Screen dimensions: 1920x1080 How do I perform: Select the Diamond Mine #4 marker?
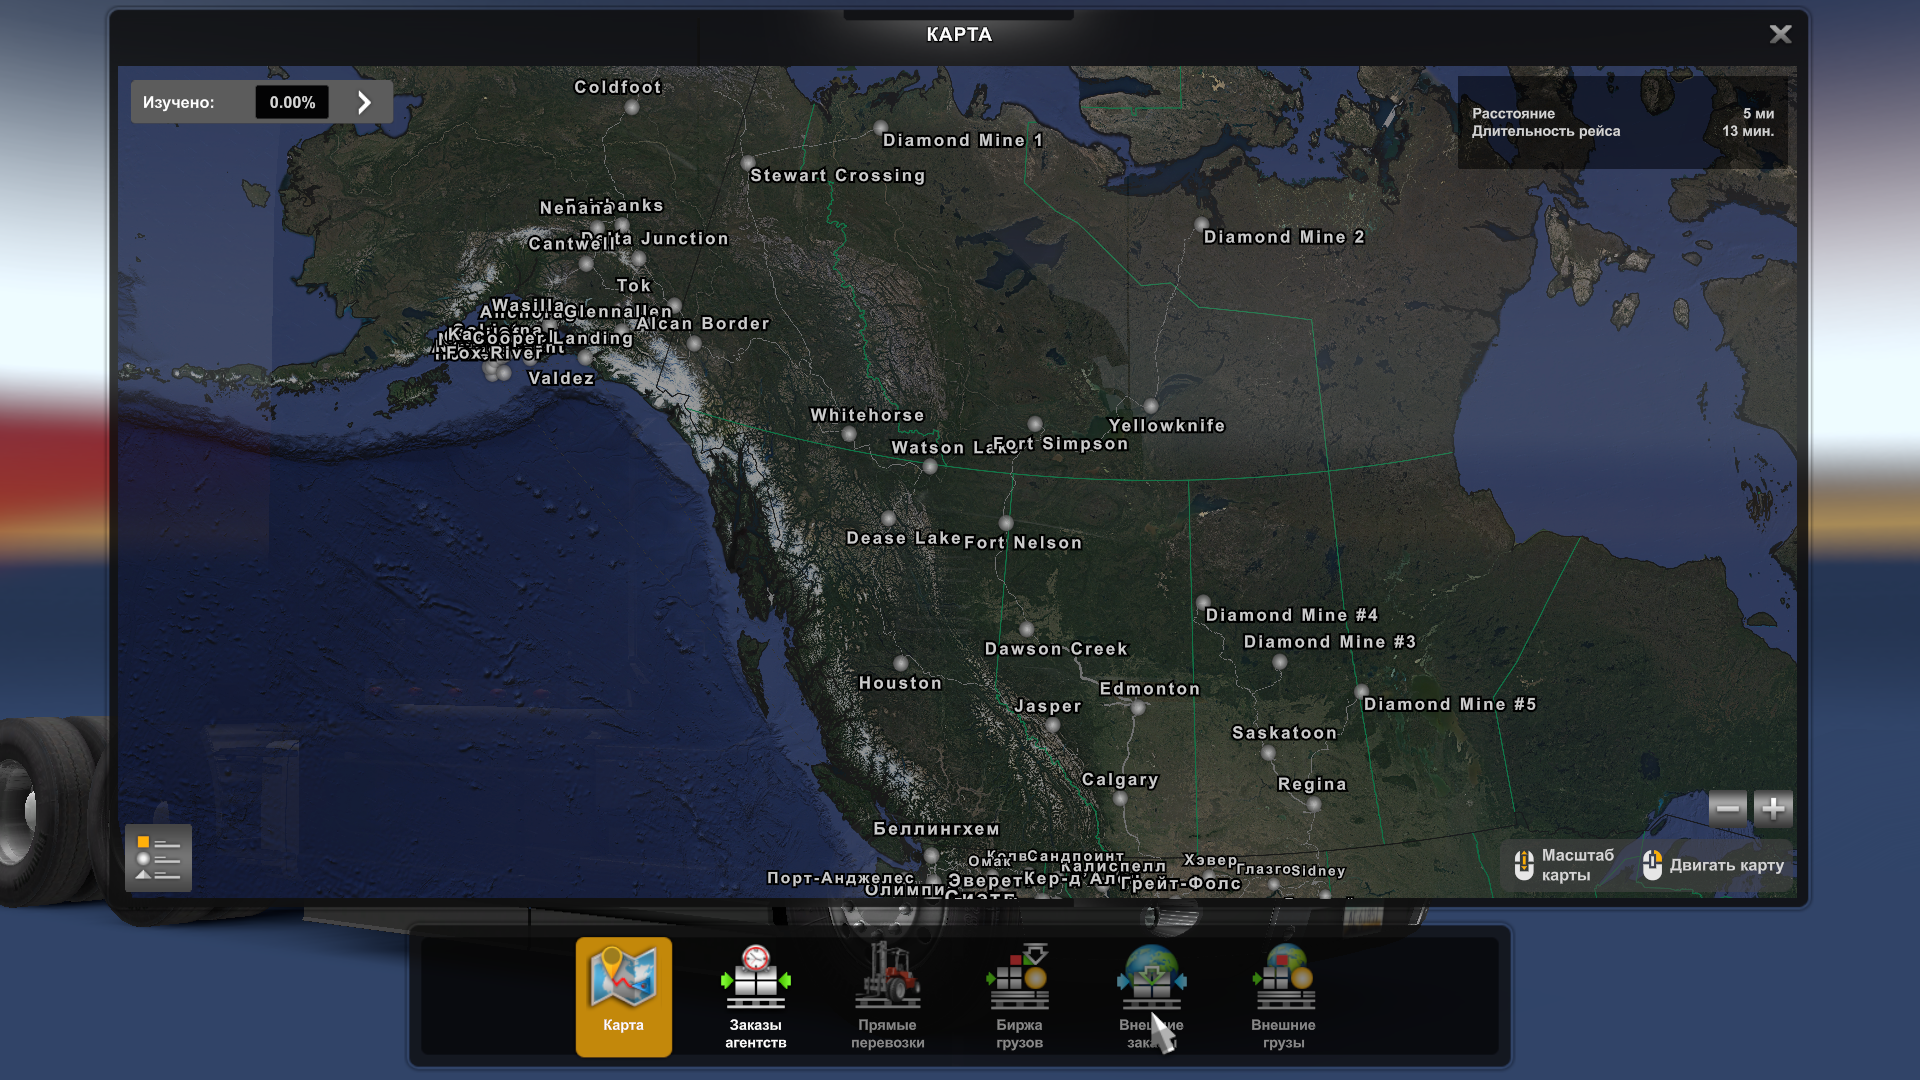click(x=1203, y=602)
